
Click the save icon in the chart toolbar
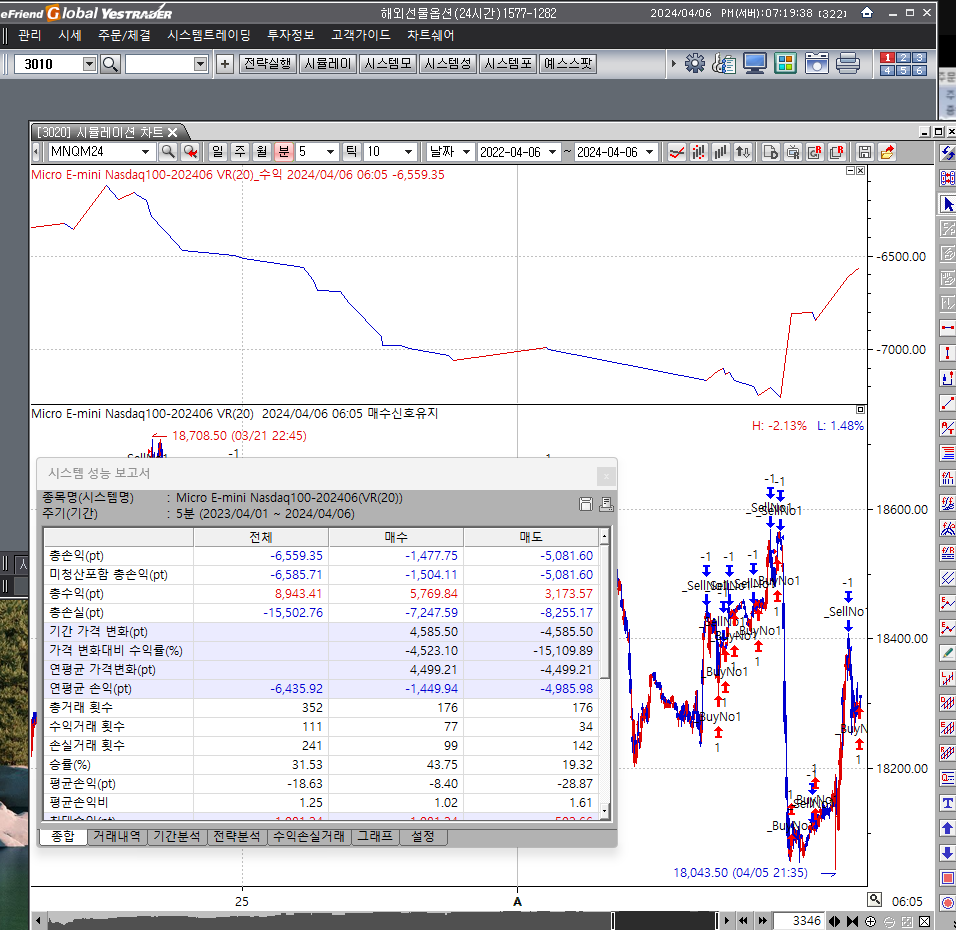[x=865, y=152]
